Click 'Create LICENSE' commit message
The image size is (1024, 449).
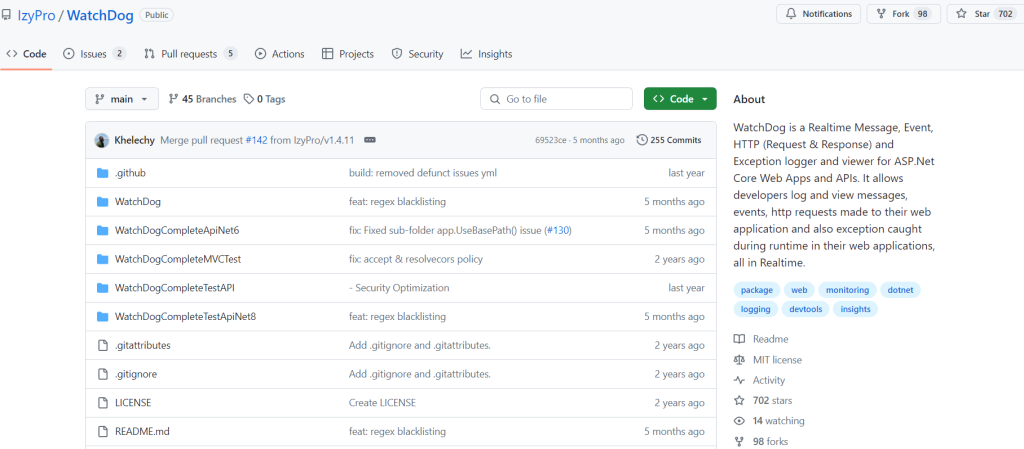tap(382, 403)
